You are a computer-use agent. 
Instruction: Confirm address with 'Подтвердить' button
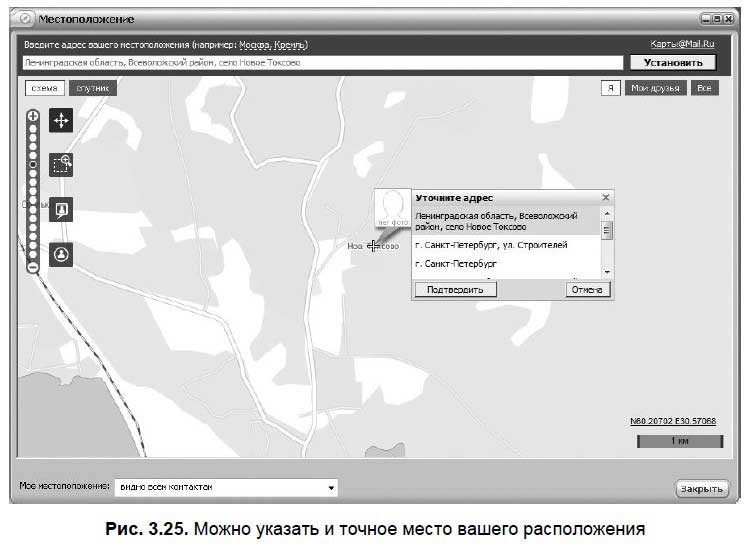pyautogui.click(x=455, y=289)
